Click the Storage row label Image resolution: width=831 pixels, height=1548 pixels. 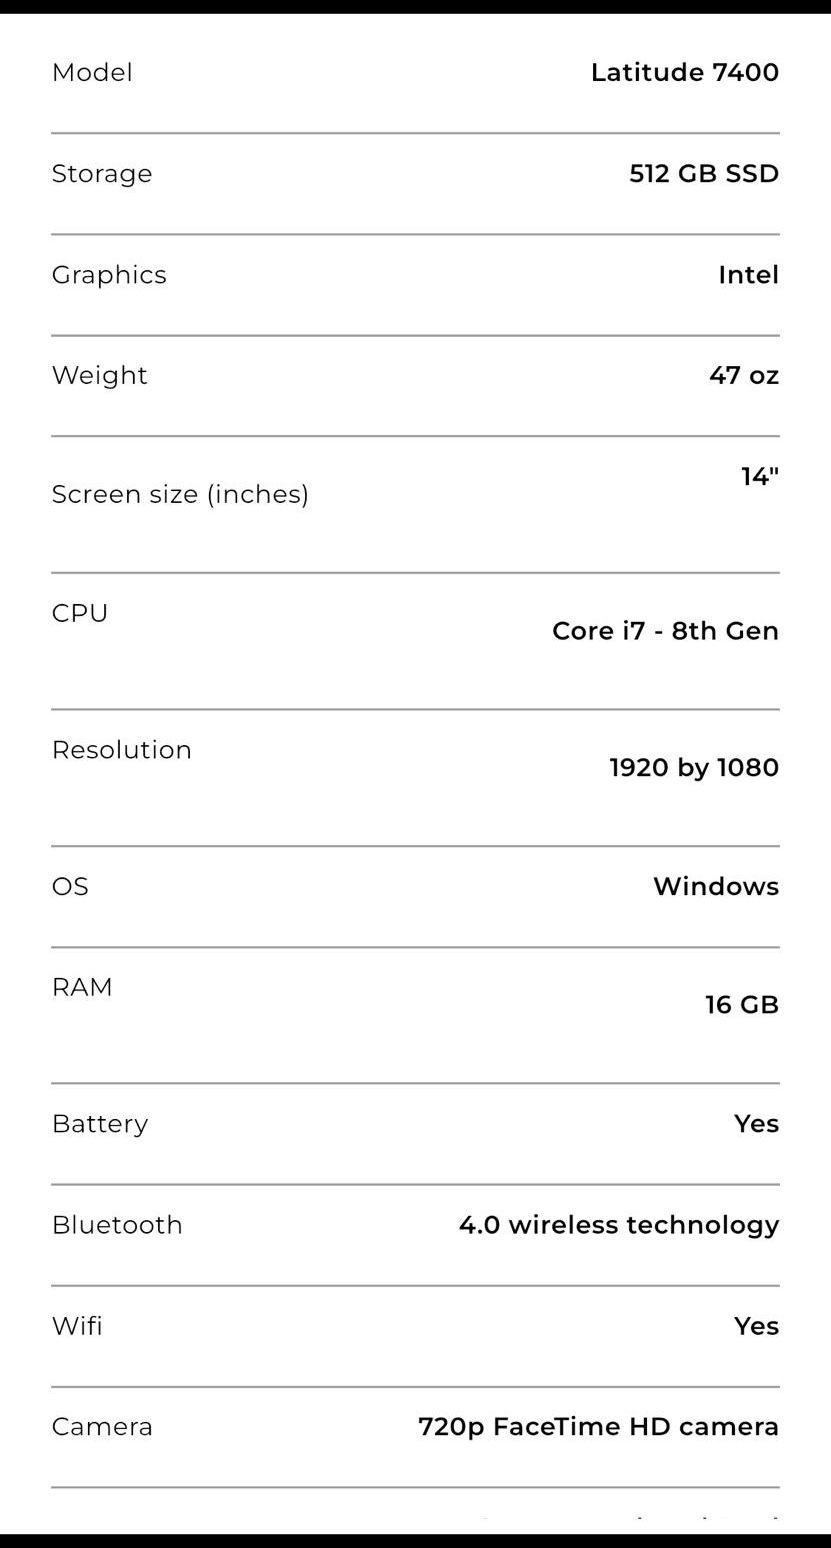(x=102, y=174)
